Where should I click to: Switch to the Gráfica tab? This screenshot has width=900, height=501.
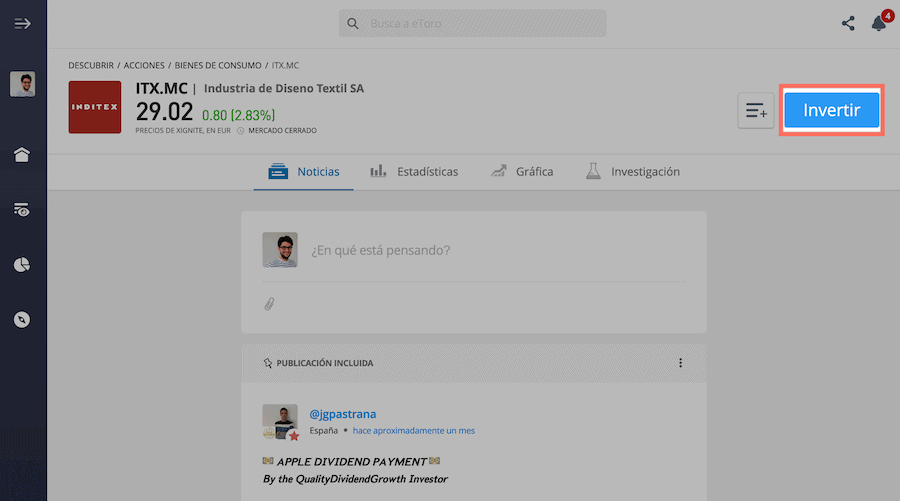coord(522,172)
